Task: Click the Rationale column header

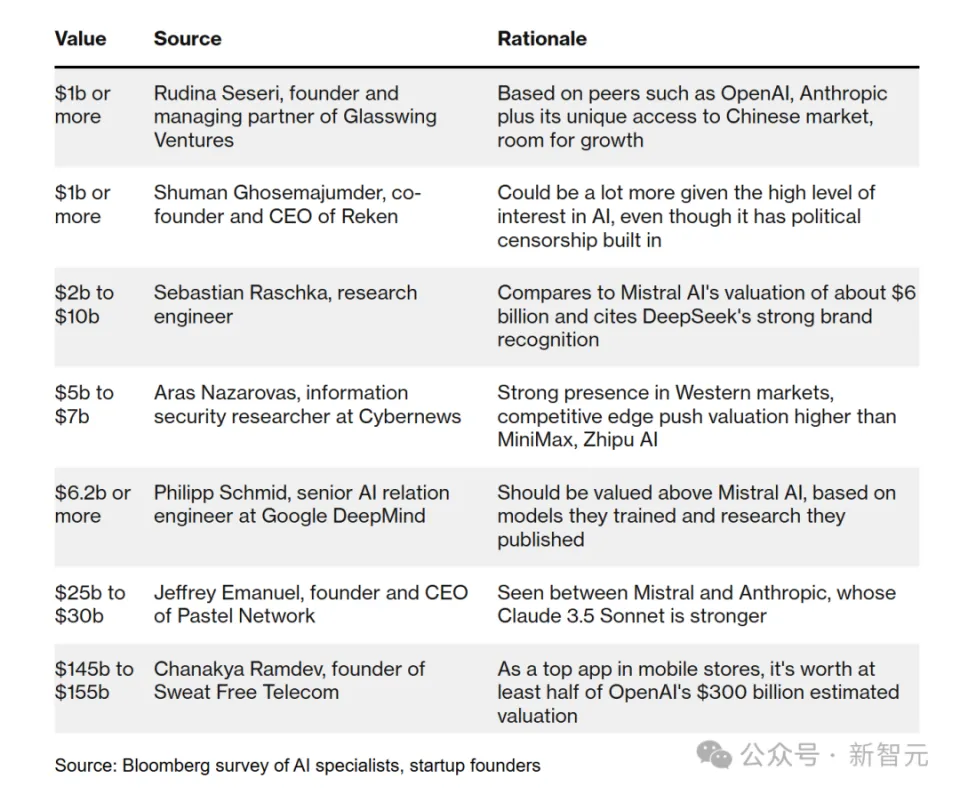Action: [542, 39]
